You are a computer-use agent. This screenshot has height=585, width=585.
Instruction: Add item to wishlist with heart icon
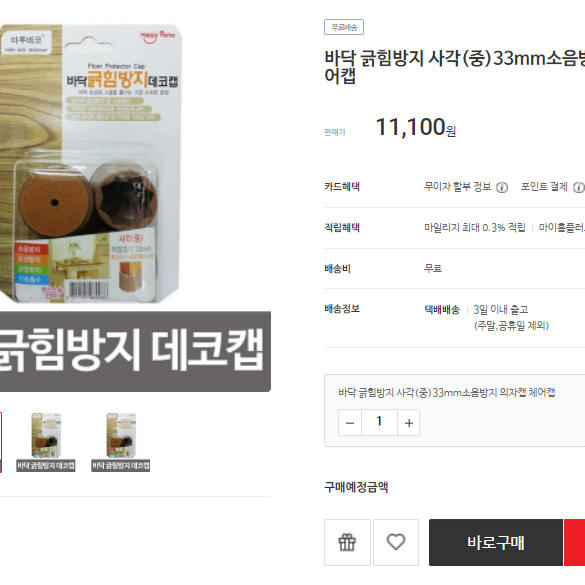point(396,542)
